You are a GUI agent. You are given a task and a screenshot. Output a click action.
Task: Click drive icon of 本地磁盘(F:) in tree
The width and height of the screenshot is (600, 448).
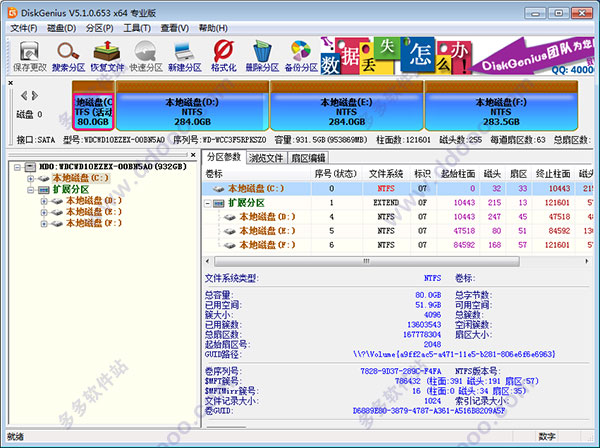point(57,223)
